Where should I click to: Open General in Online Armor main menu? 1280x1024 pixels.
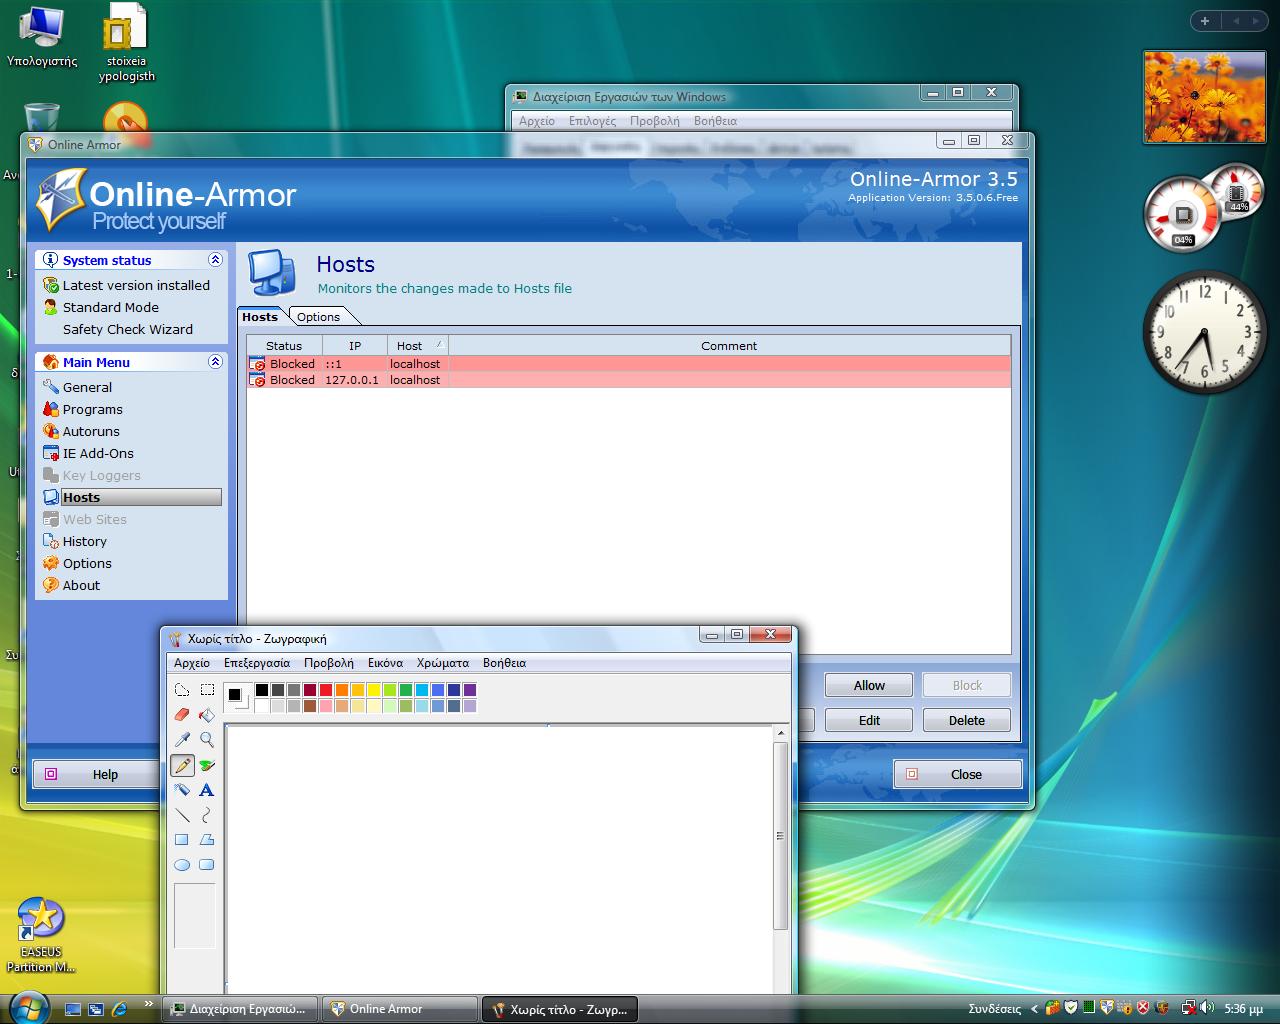pyautogui.click(x=87, y=387)
